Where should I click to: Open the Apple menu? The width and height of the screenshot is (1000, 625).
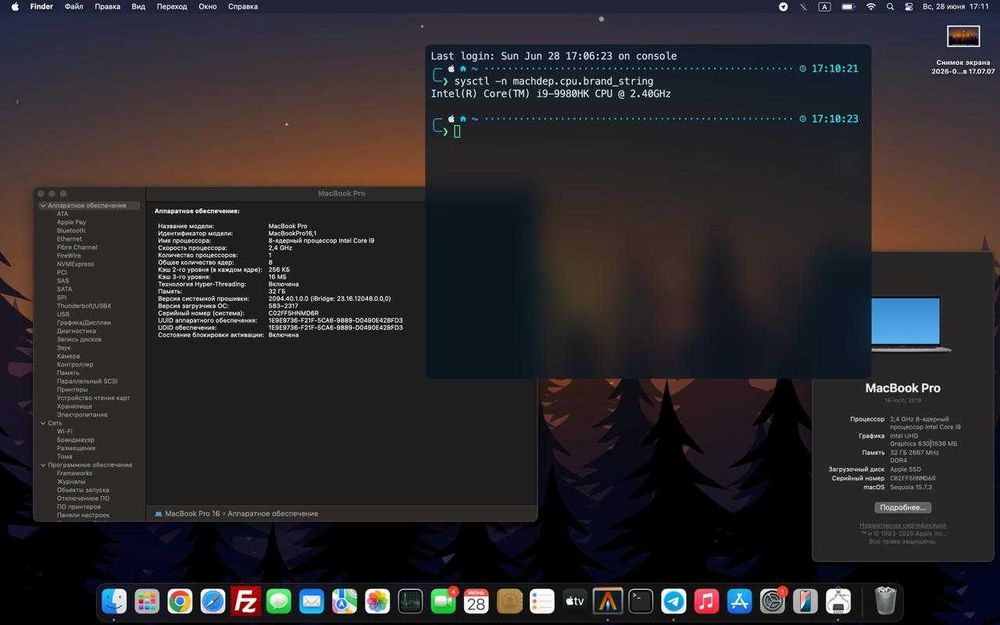tap(15, 6)
